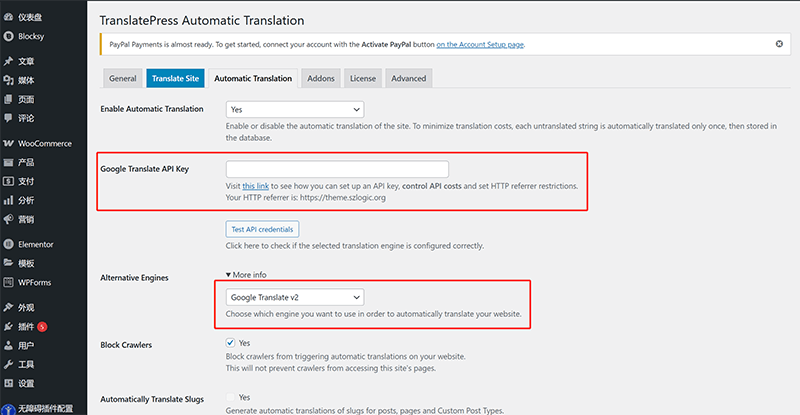Click the Elementor logo icon
Image resolution: width=800 pixels, height=415 pixels.
coord(8,244)
